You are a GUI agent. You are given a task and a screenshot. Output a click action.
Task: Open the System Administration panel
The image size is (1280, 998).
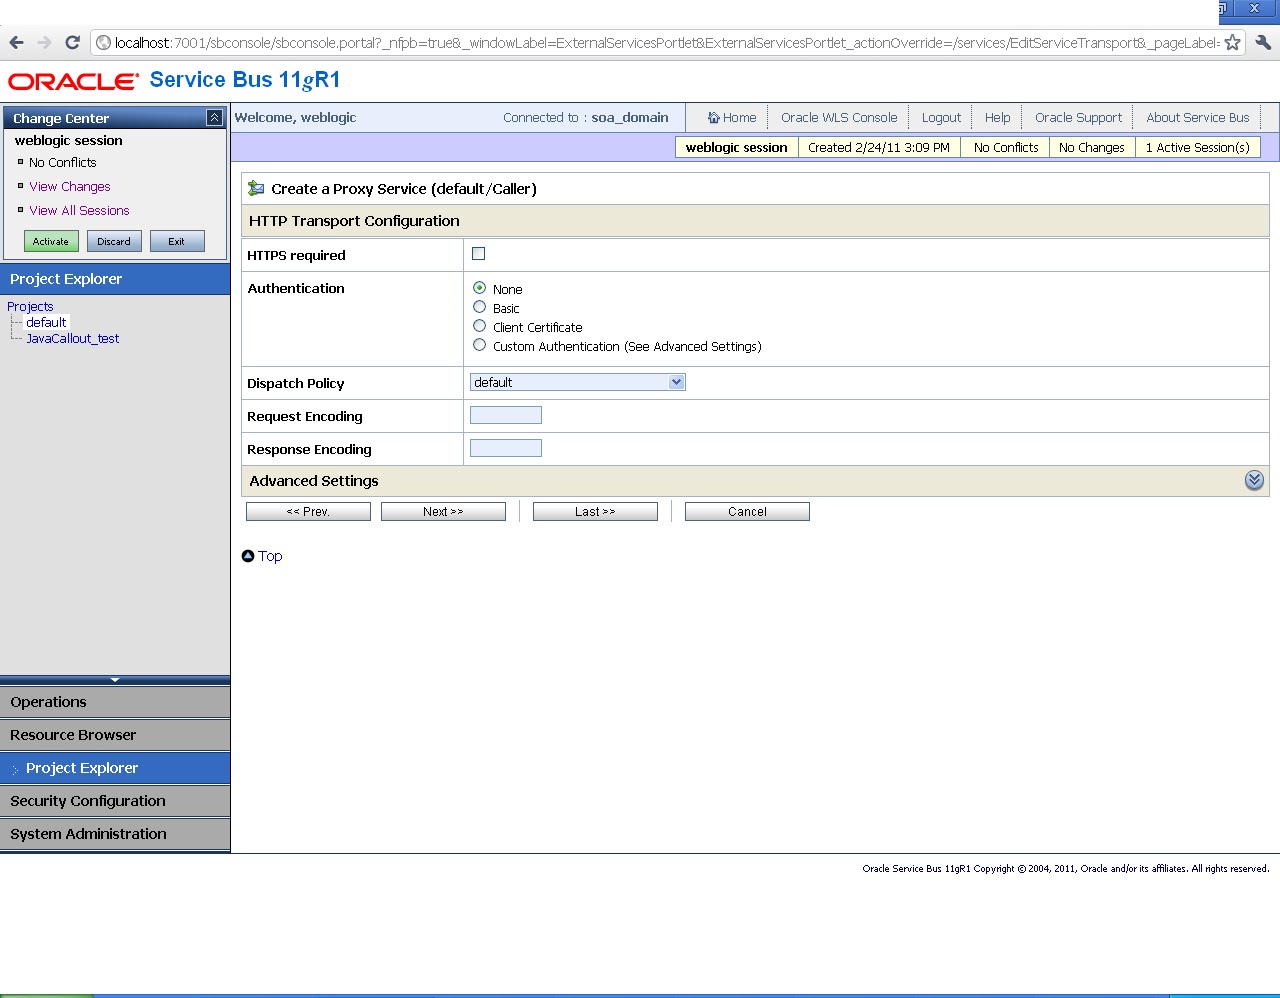(x=115, y=834)
